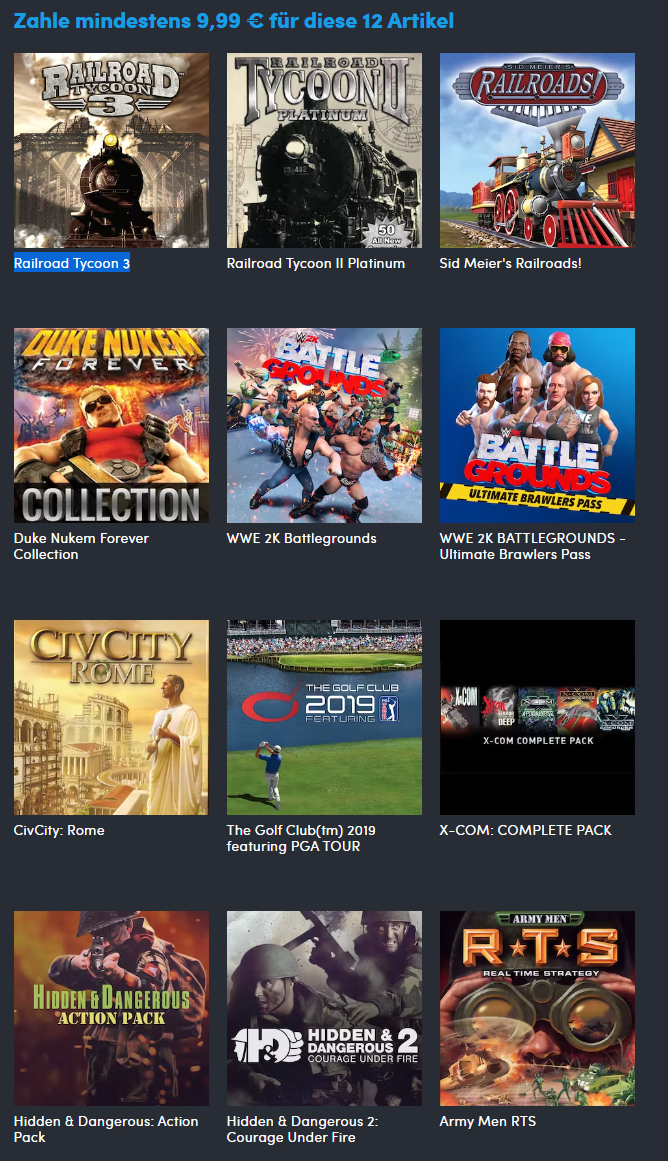668x1161 pixels.
Task: Click the CivCity: Rome title text
Action: tap(59, 830)
